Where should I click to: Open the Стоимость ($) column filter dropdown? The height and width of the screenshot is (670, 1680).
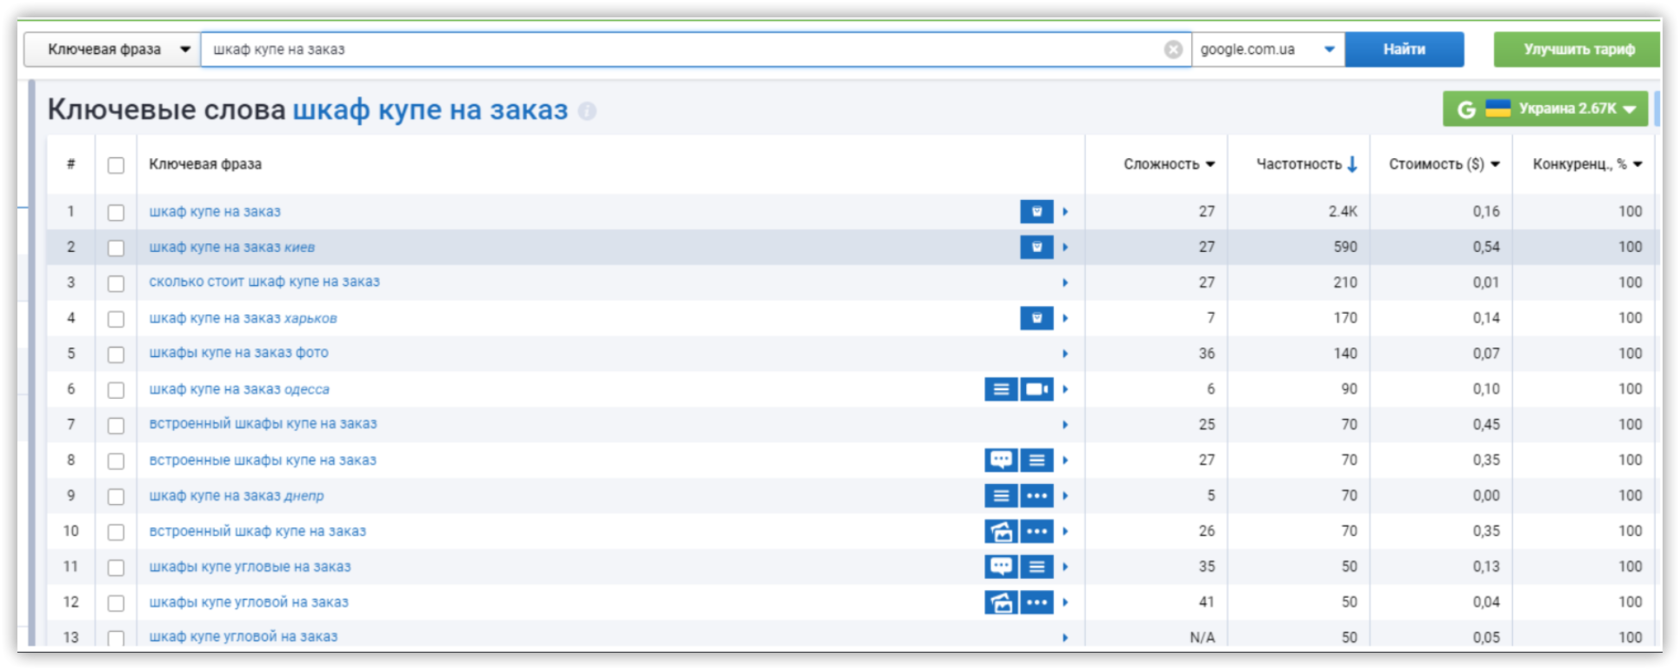click(x=1495, y=164)
